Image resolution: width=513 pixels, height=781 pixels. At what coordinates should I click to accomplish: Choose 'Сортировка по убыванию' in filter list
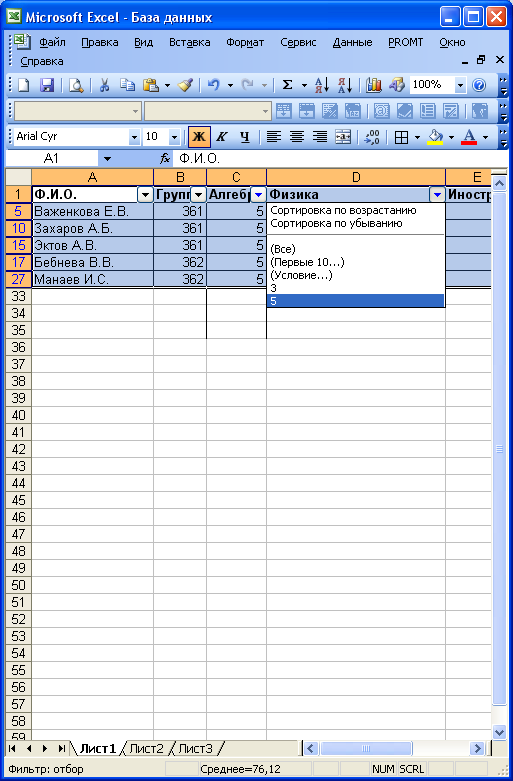(x=336, y=223)
